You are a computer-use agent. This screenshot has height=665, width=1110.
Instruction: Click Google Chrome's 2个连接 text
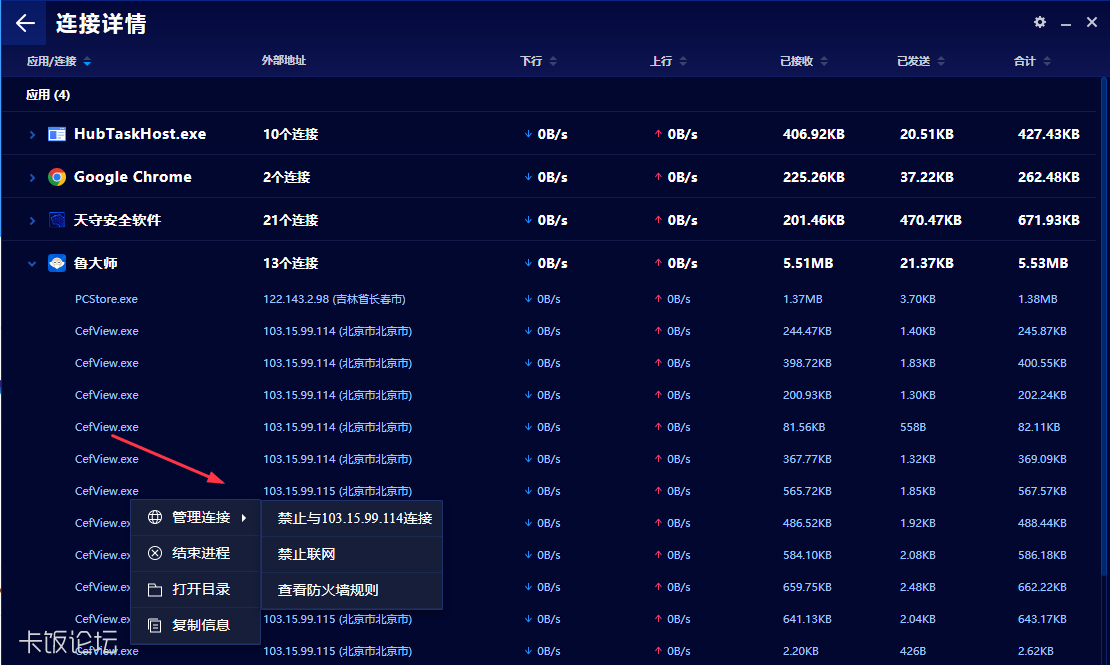tap(287, 177)
